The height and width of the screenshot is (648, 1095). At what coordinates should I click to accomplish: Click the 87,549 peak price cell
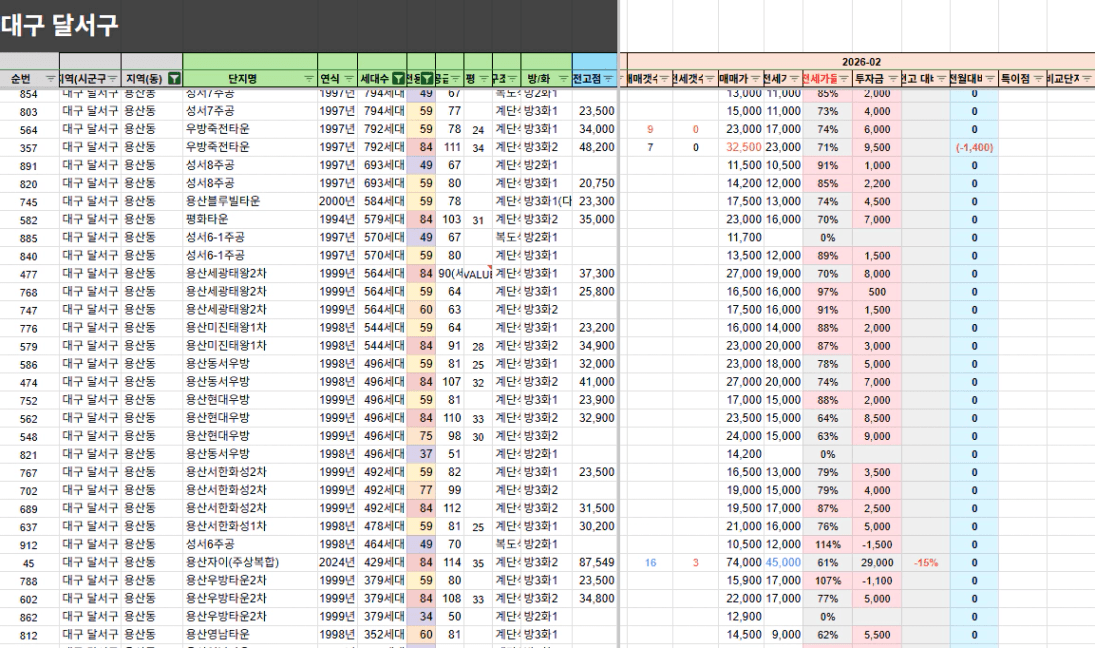595,562
